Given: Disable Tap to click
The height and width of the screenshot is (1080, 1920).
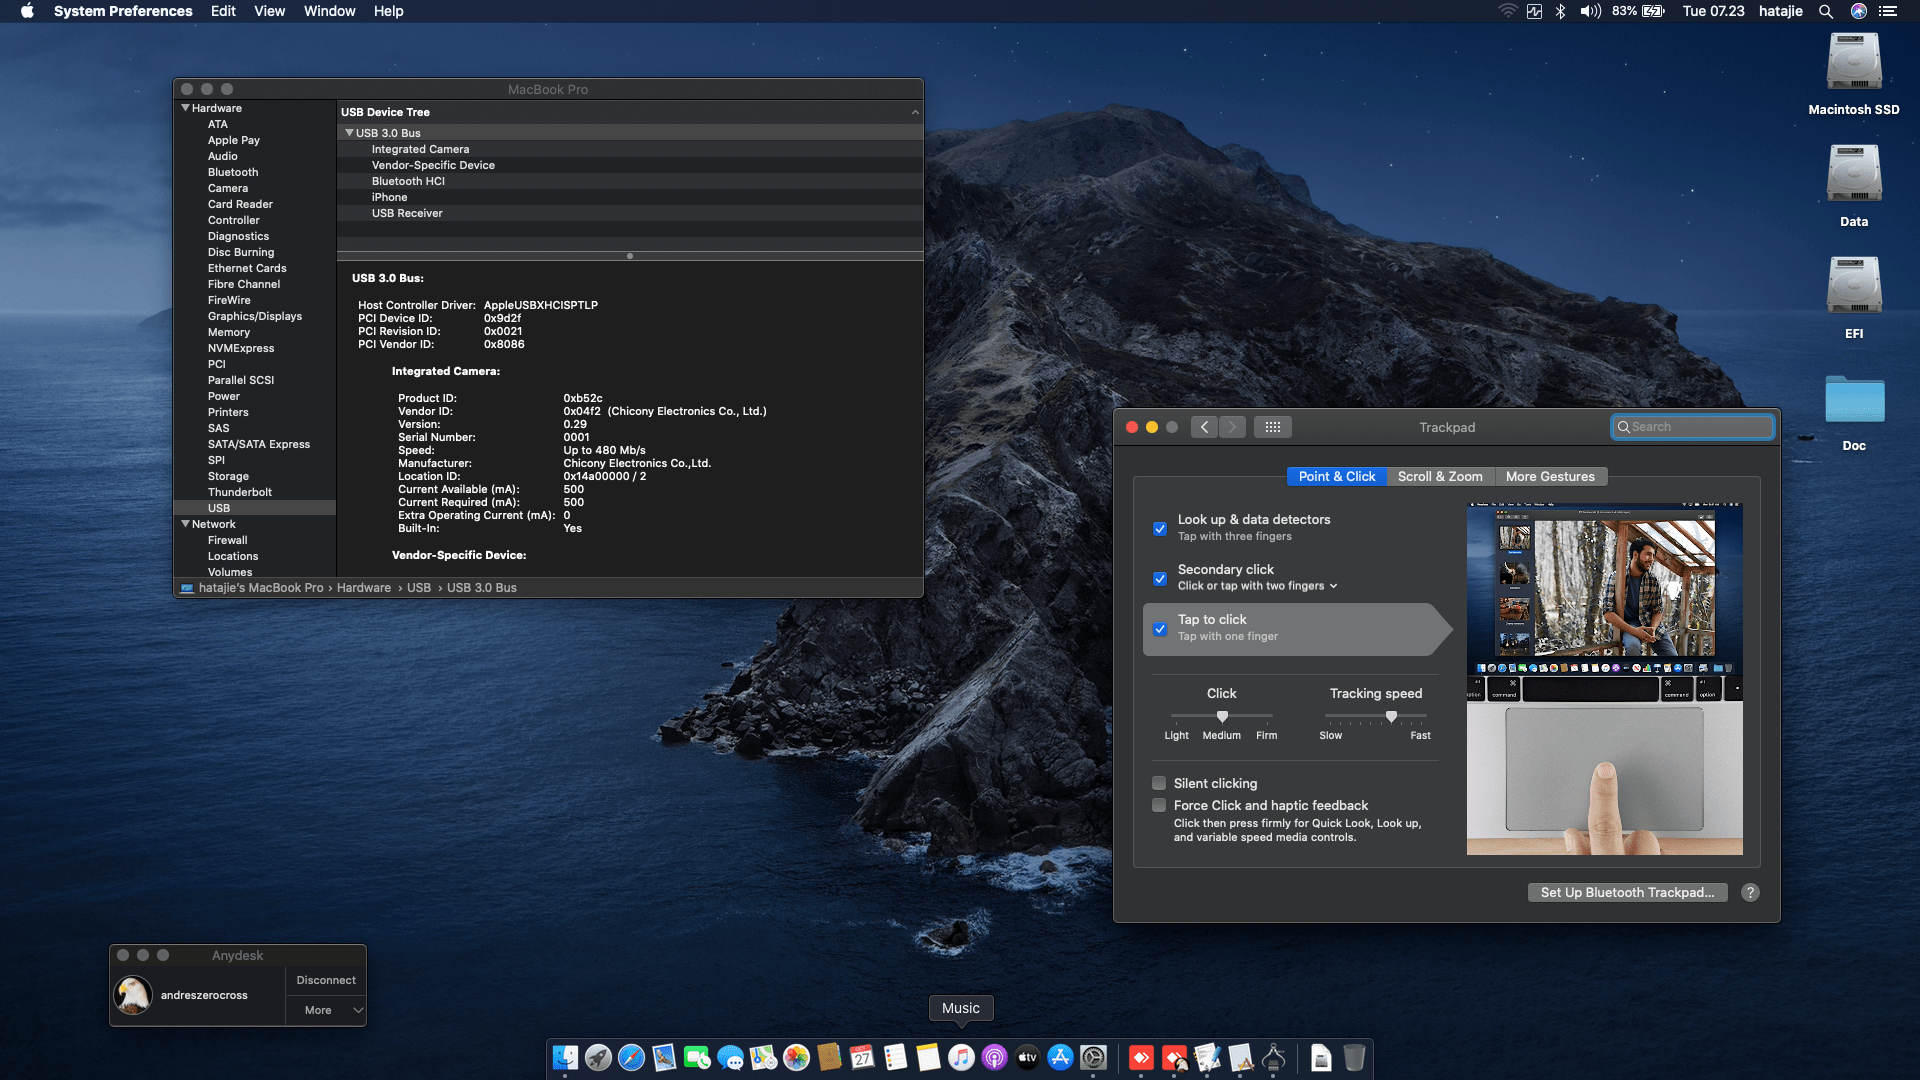Looking at the screenshot, I should (1160, 629).
